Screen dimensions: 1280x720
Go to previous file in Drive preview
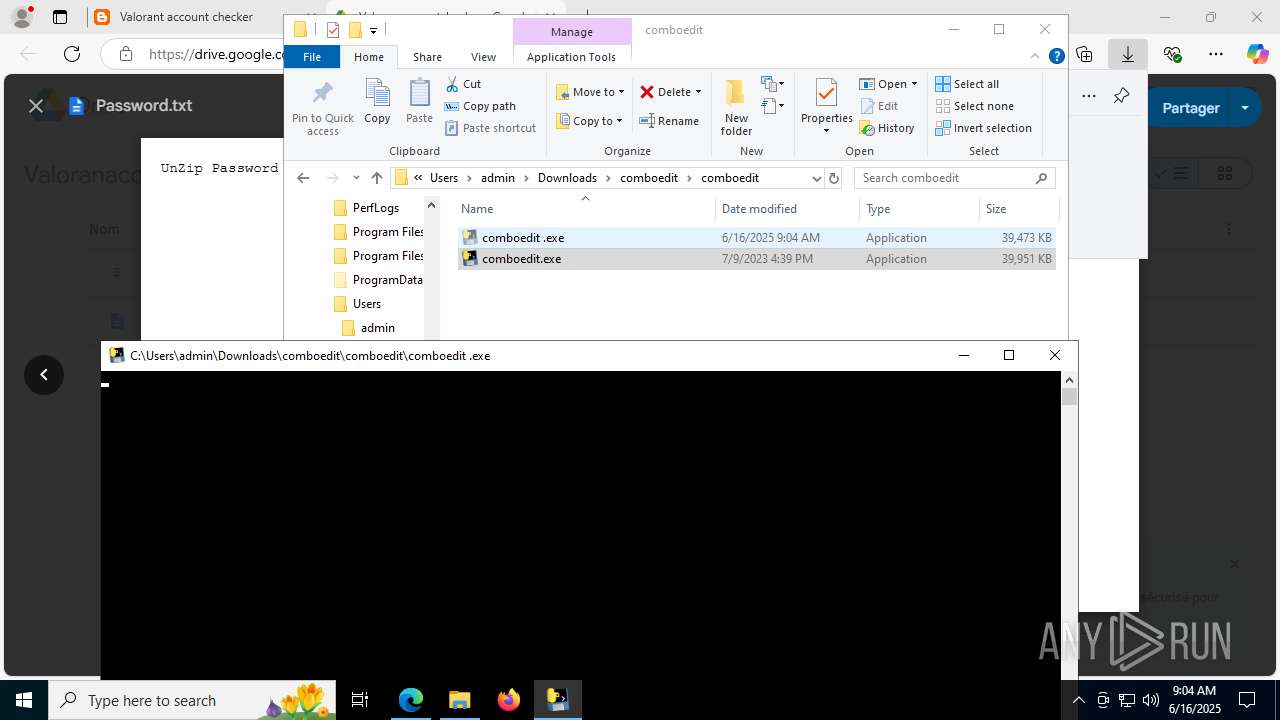[44, 375]
